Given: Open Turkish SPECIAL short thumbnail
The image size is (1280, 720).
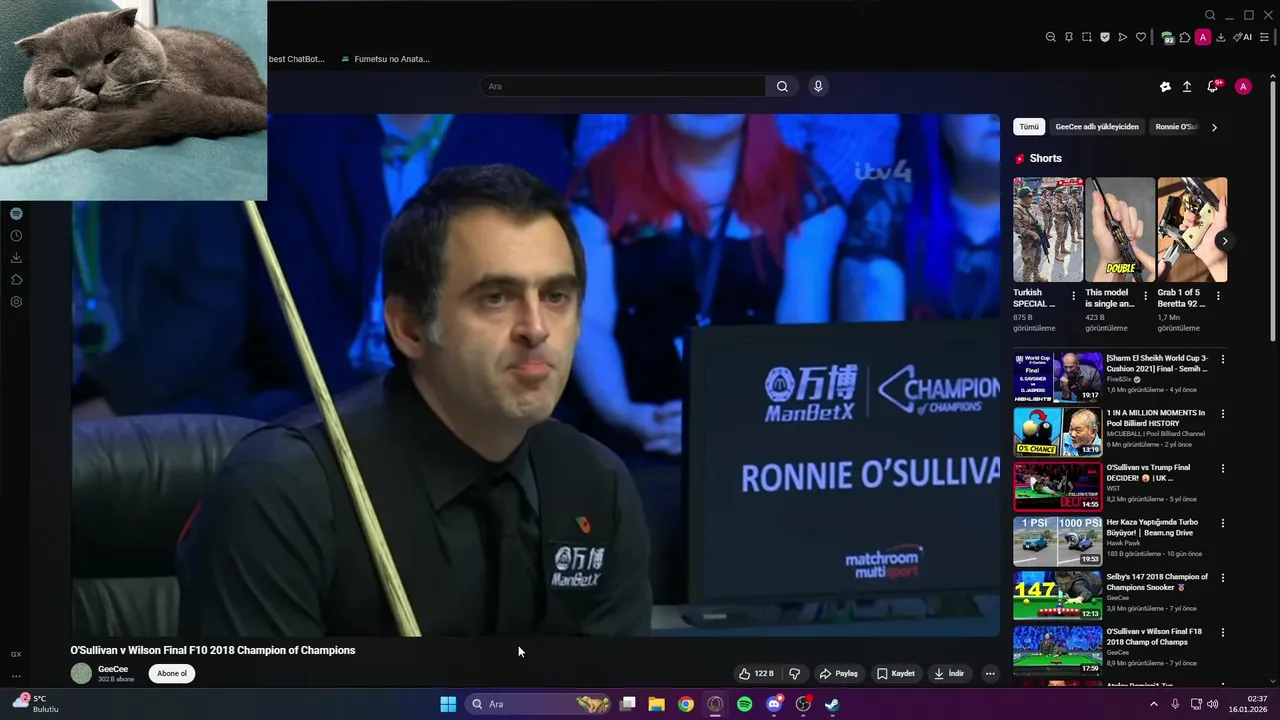Looking at the screenshot, I should coord(1048,230).
